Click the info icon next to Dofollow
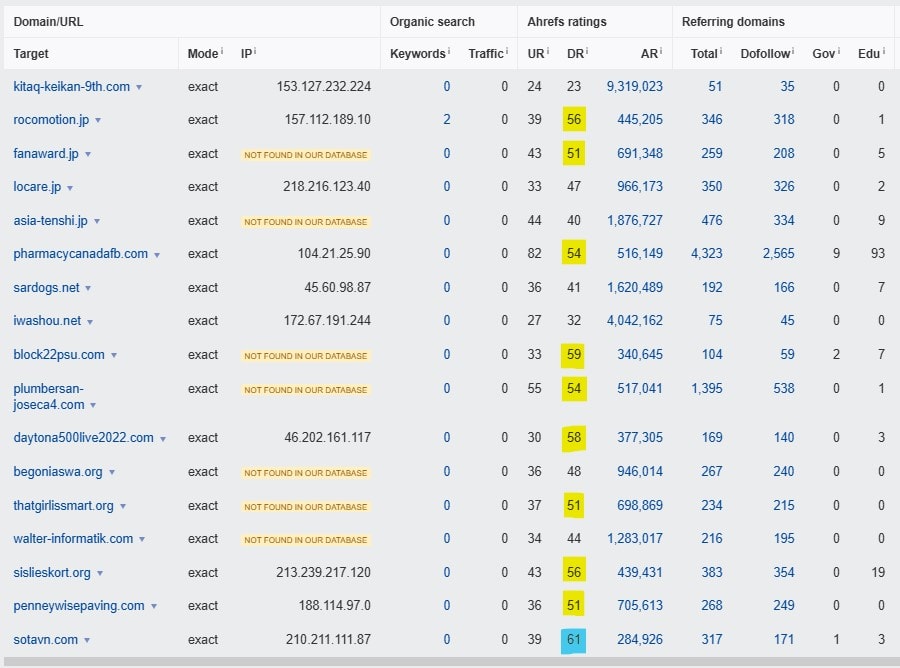This screenshot has width=900, height=668. [793, 51]
